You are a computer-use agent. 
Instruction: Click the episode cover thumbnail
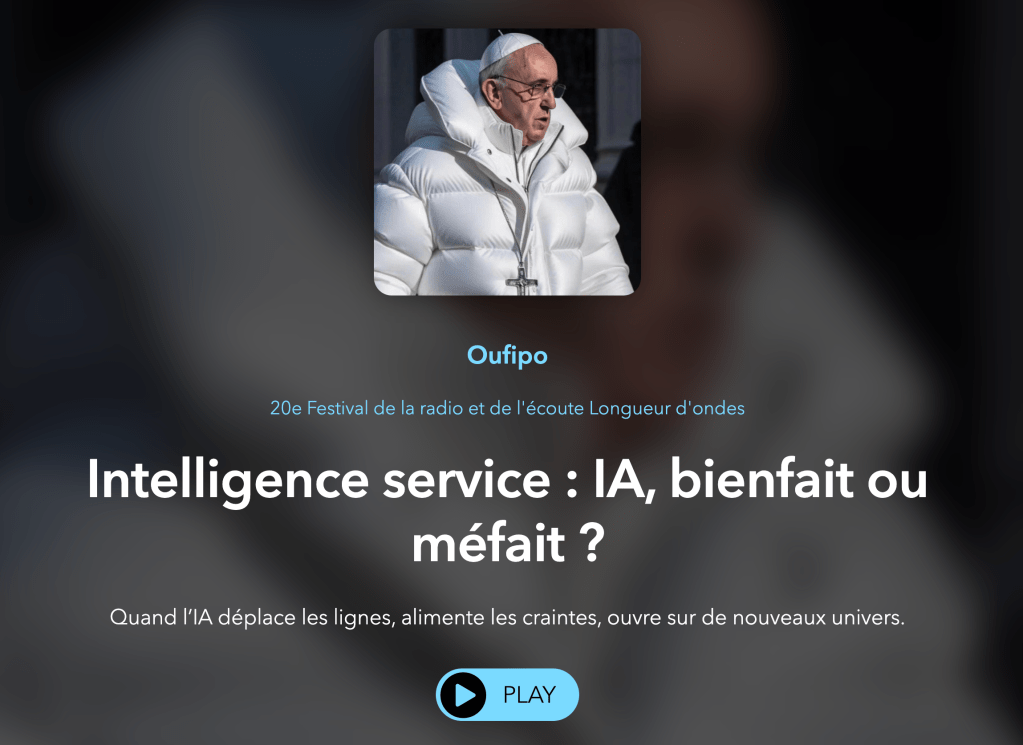pos(507,162)
